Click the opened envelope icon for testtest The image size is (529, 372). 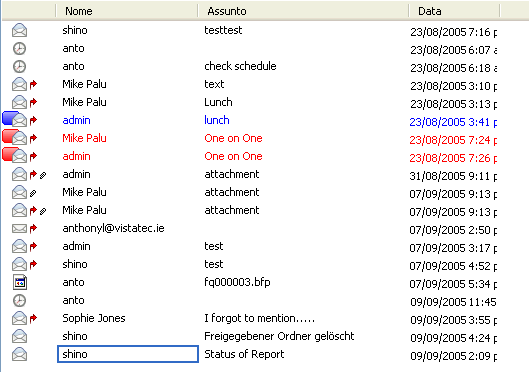pyautogui.click(x=20, y=30)
